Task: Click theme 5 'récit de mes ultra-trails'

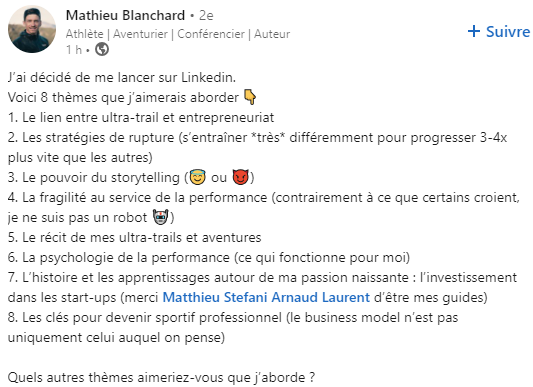Action: pyautogui.click(x=135, y=237)
